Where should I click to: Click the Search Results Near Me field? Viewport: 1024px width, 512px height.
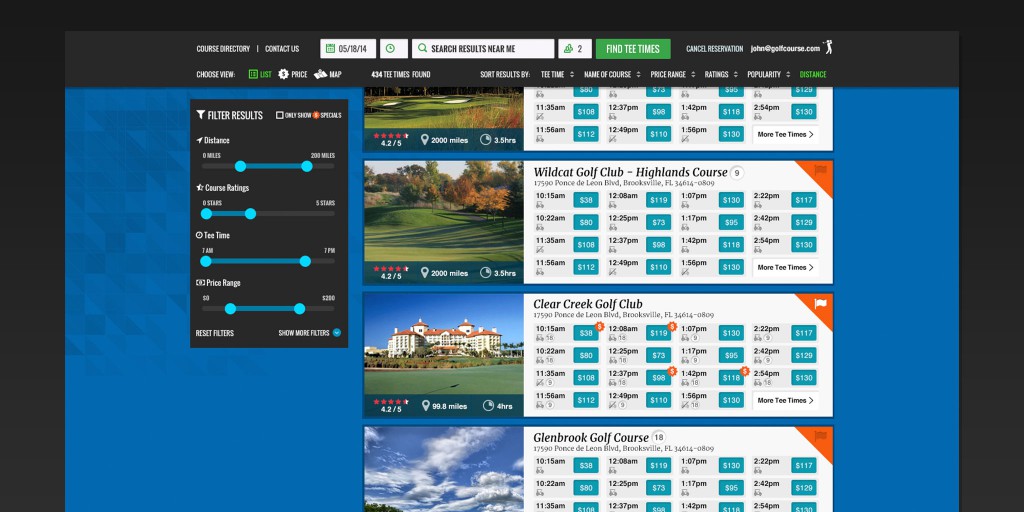(x=483, y=49)
